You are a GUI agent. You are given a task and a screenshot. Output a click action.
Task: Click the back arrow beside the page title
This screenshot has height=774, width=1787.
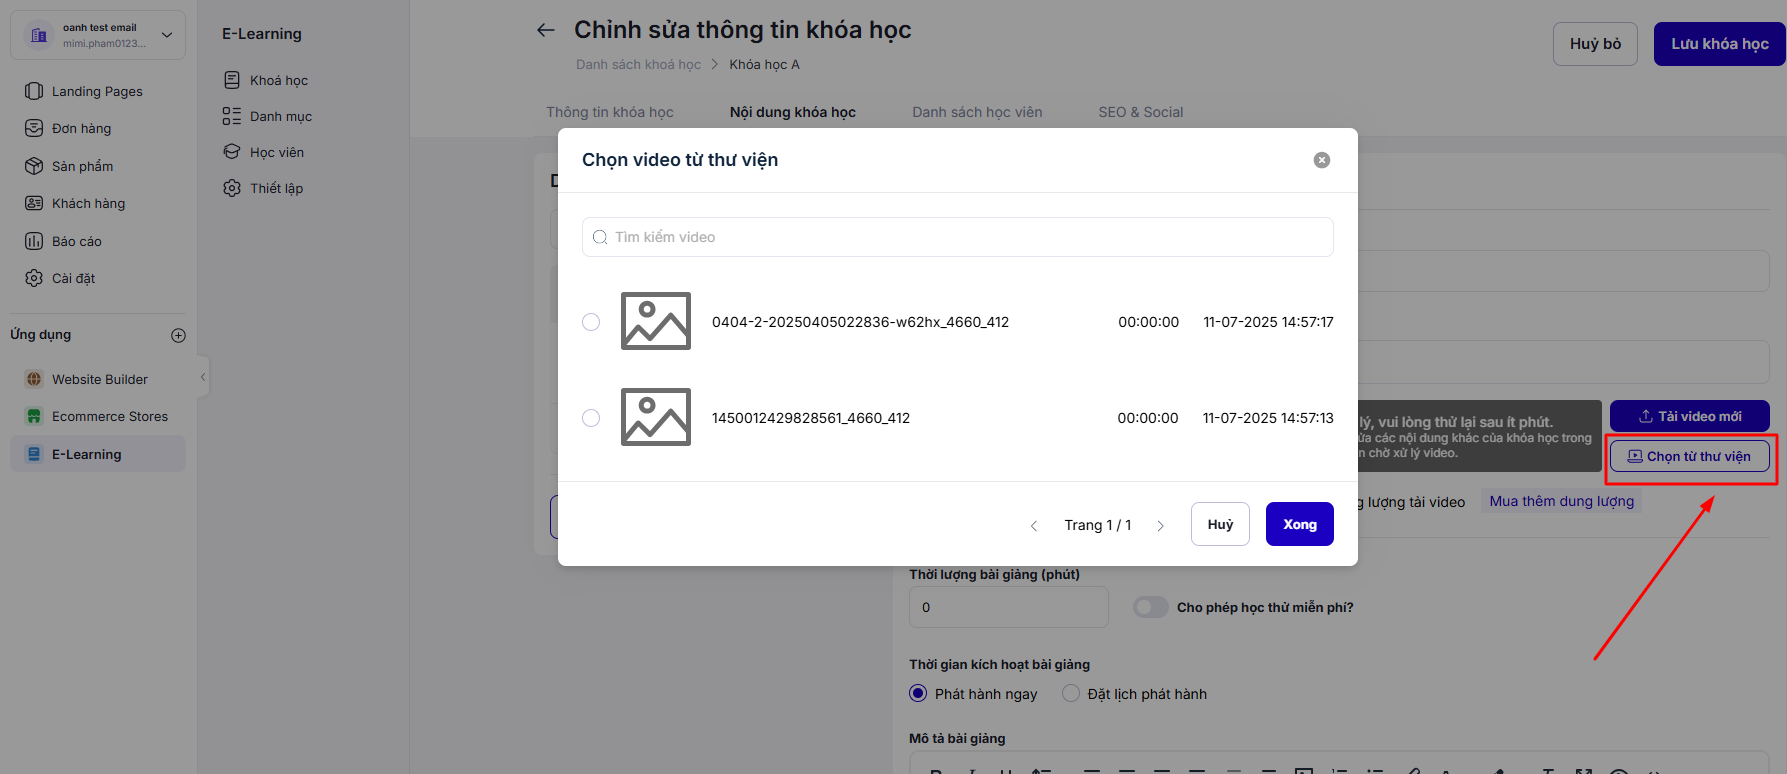click(545, 30)
